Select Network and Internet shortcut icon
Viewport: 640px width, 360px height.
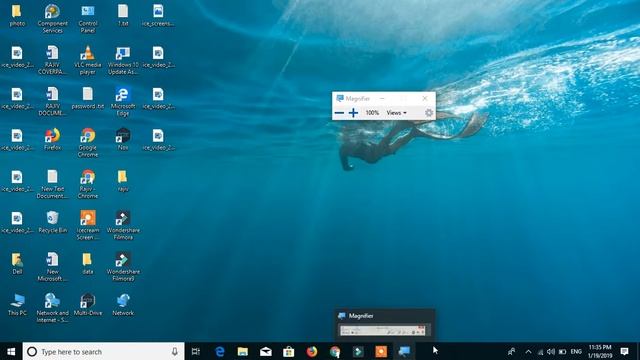[x=52, y=308]
